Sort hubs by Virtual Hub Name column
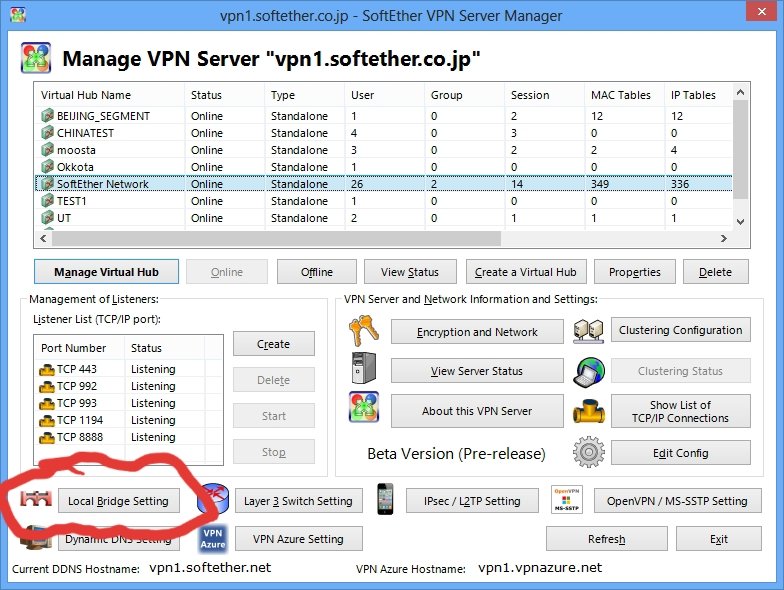Viewport: 784px width, 590px height. tap(110, 94)
